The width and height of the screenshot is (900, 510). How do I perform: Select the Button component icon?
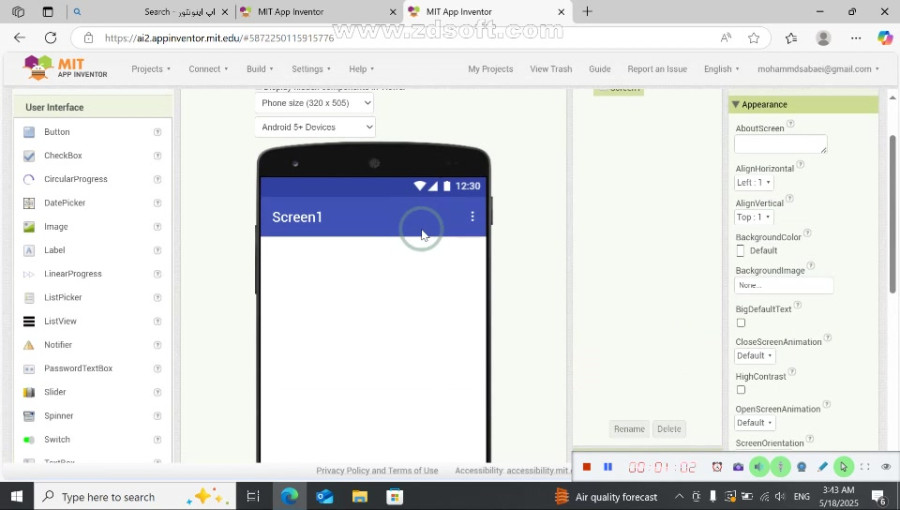(29, 132)
